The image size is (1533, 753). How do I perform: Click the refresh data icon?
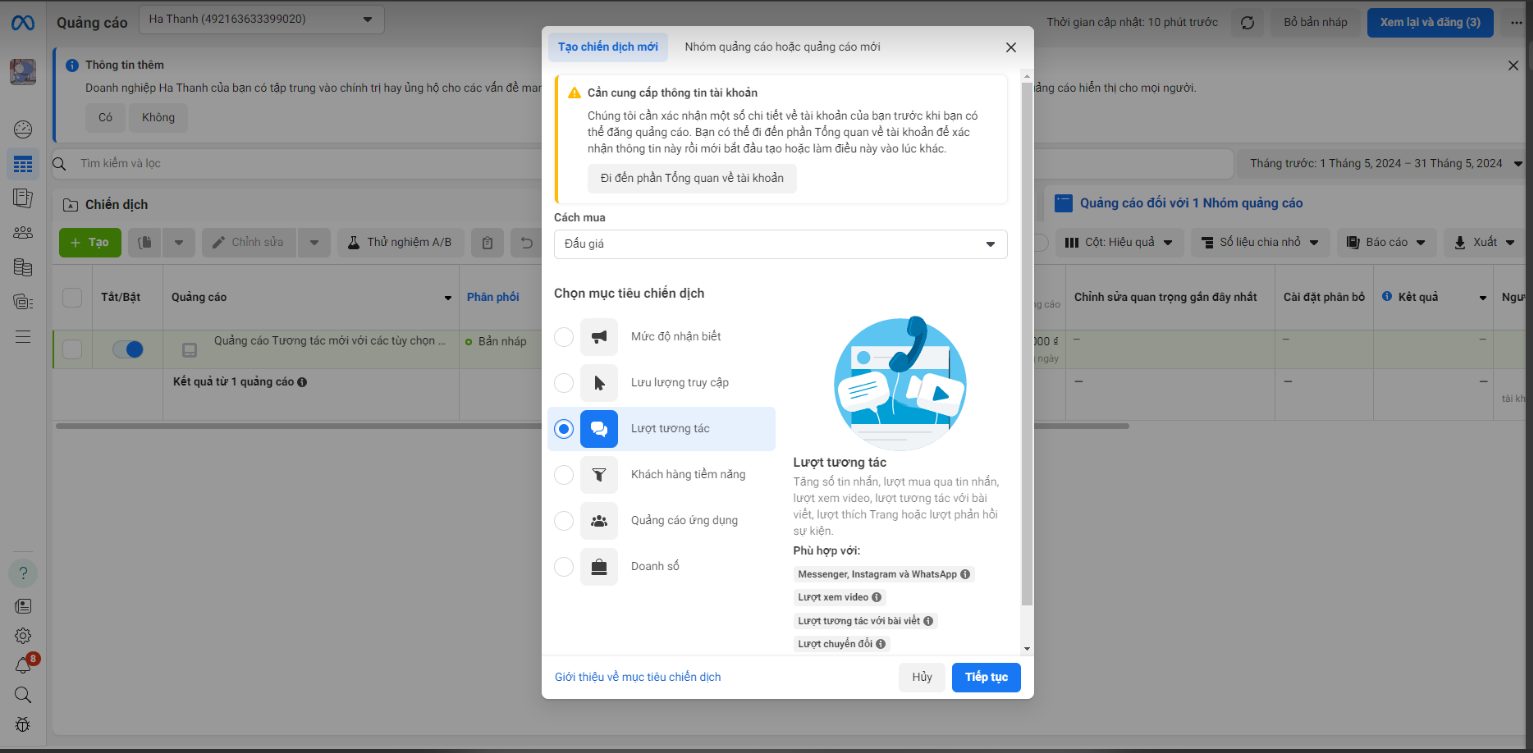coord(1247,22)
